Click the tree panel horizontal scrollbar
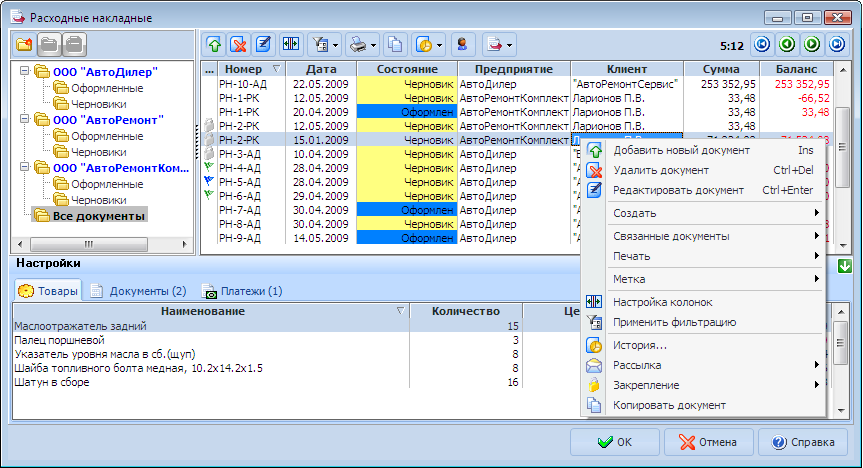The width and height of the screenshot is (863, 468). pos(88,245)
